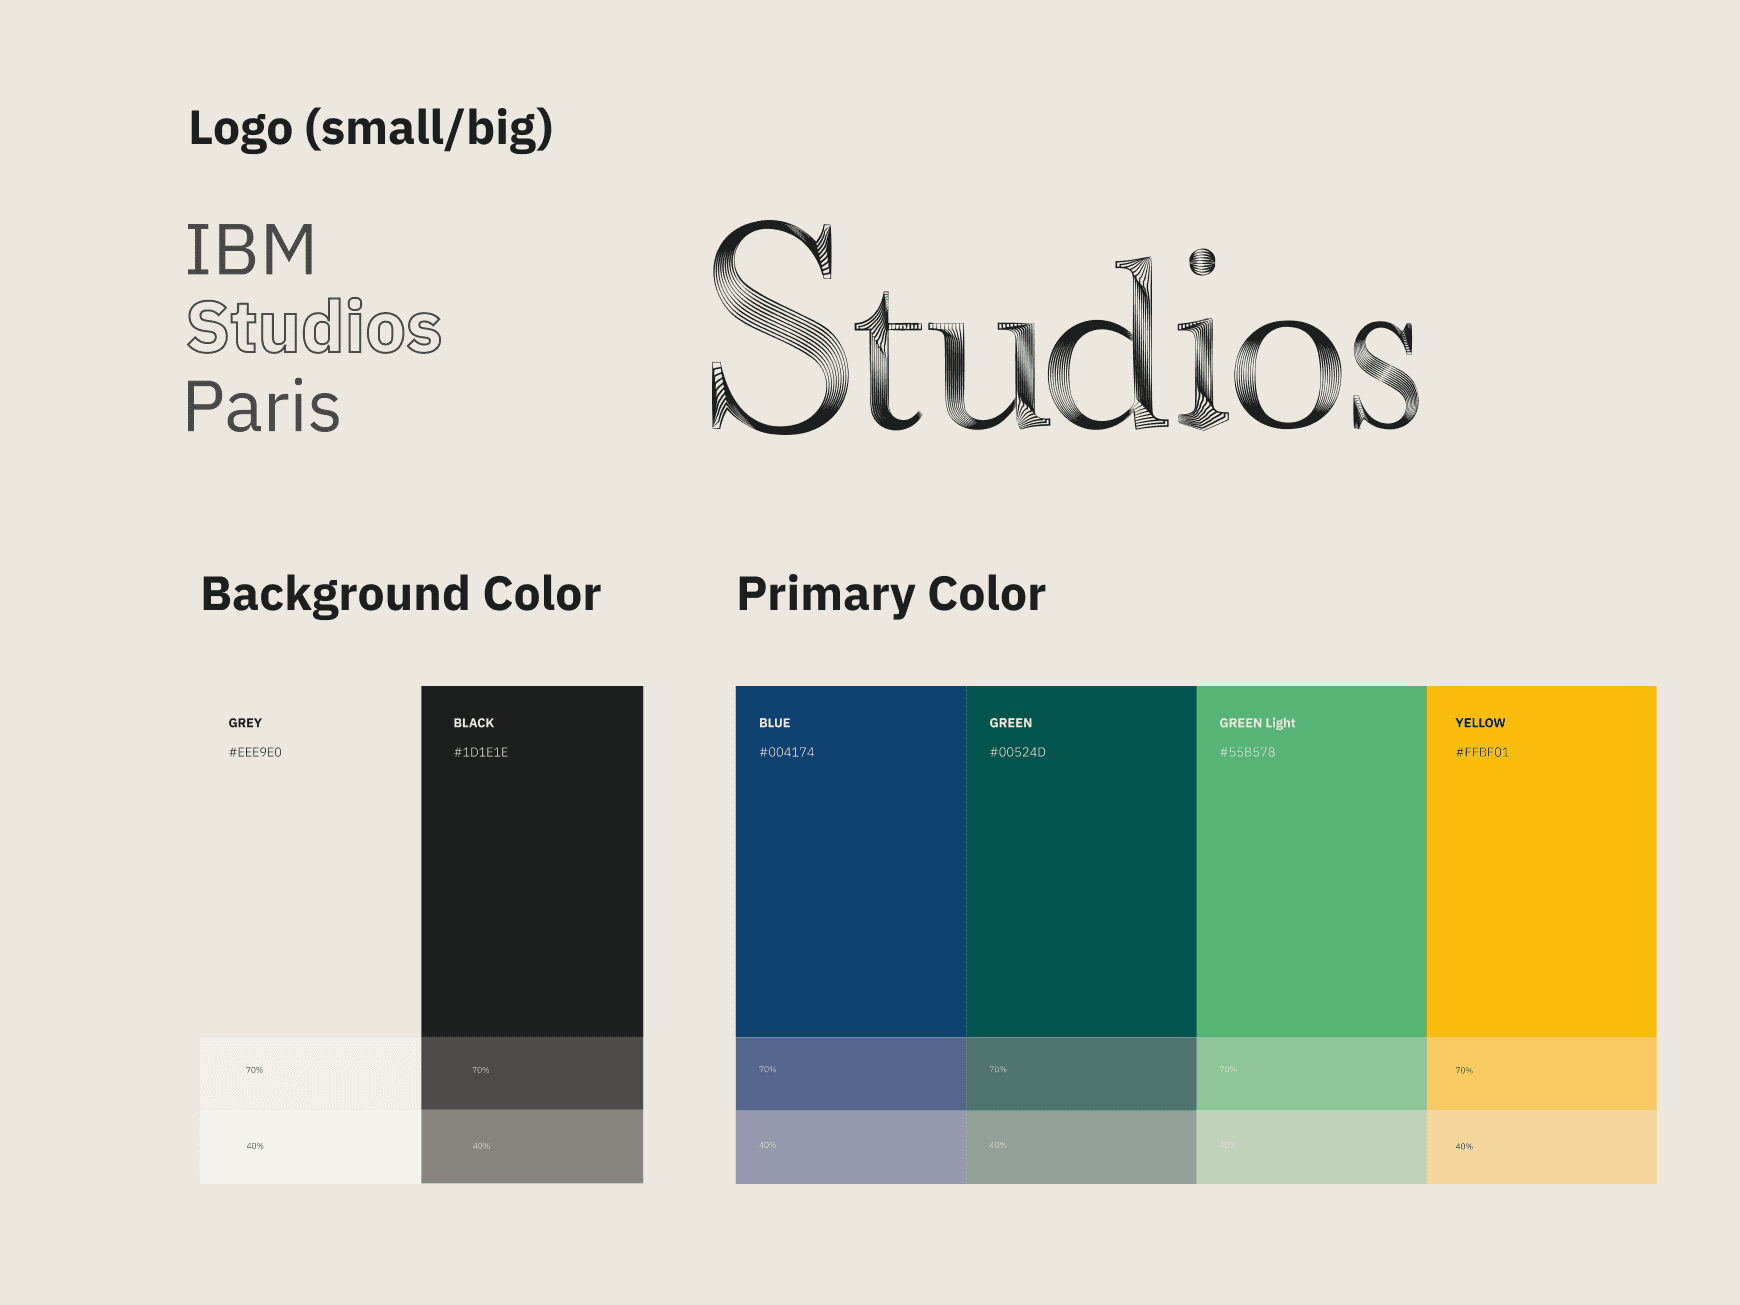The width and height of the screenshot is (1740, 1305).
Task: Select the hex code "#FFBF01"
Action: tap(1482, 752)
